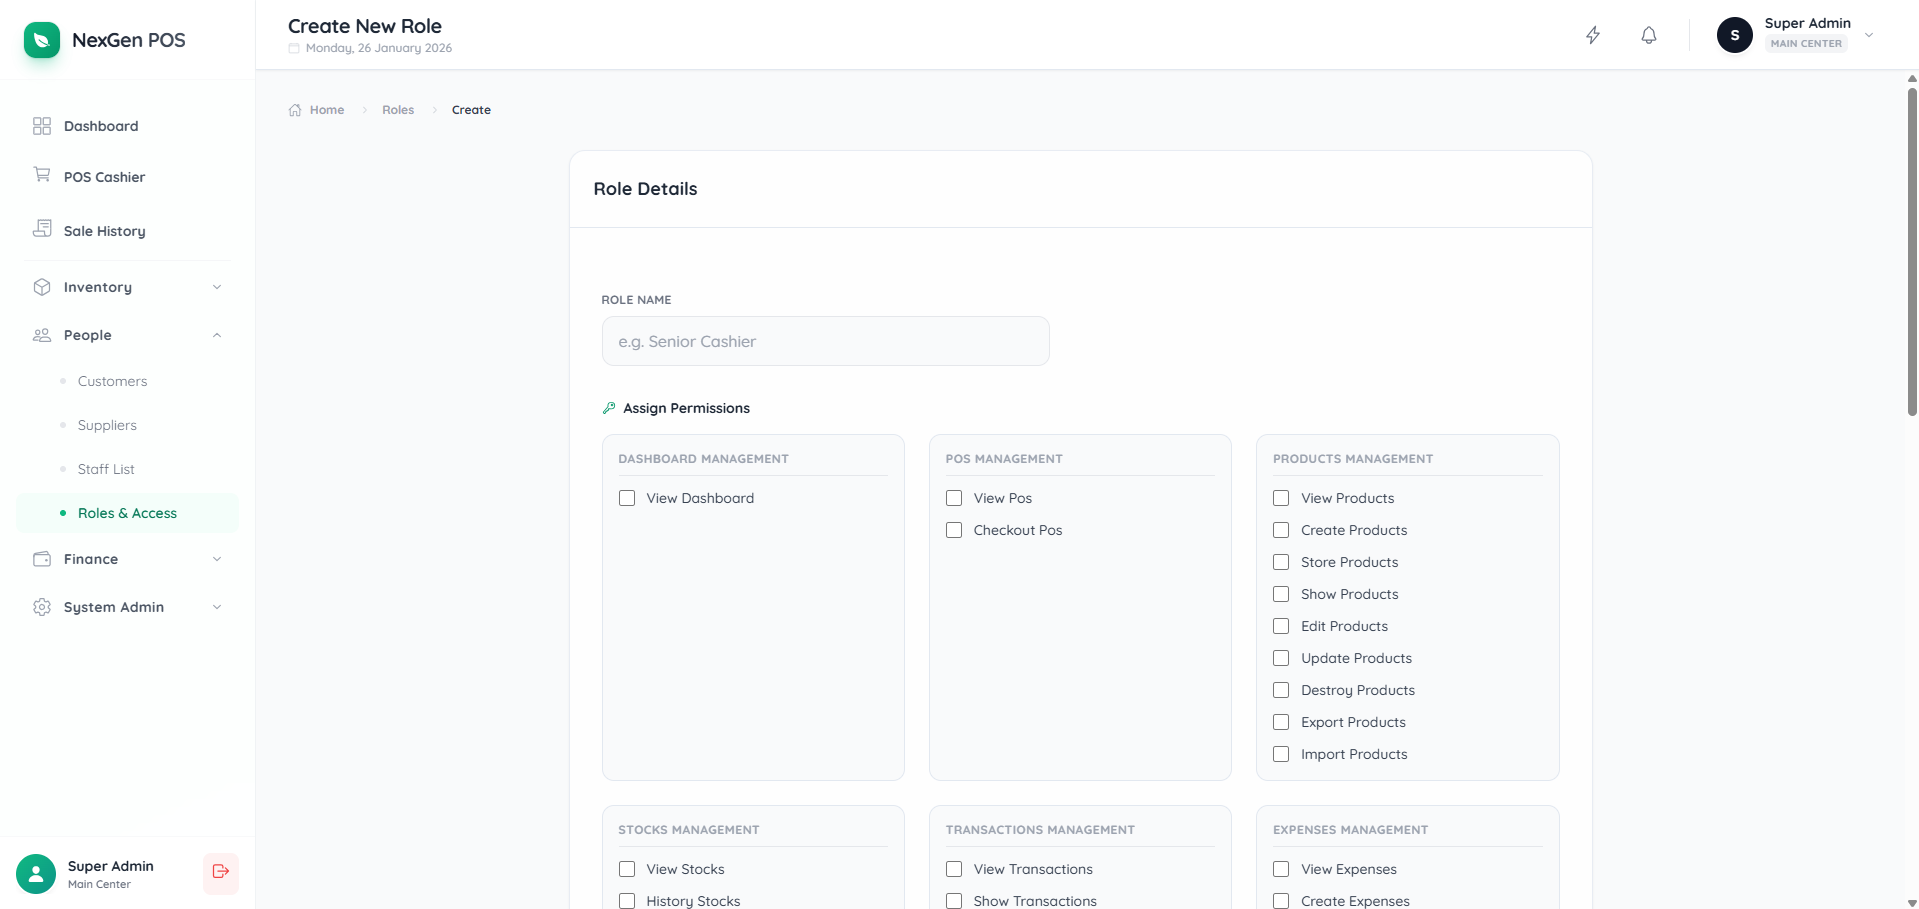Click the POS Cashier cart icon
The image size is (1919, 909).
[41, 176]
